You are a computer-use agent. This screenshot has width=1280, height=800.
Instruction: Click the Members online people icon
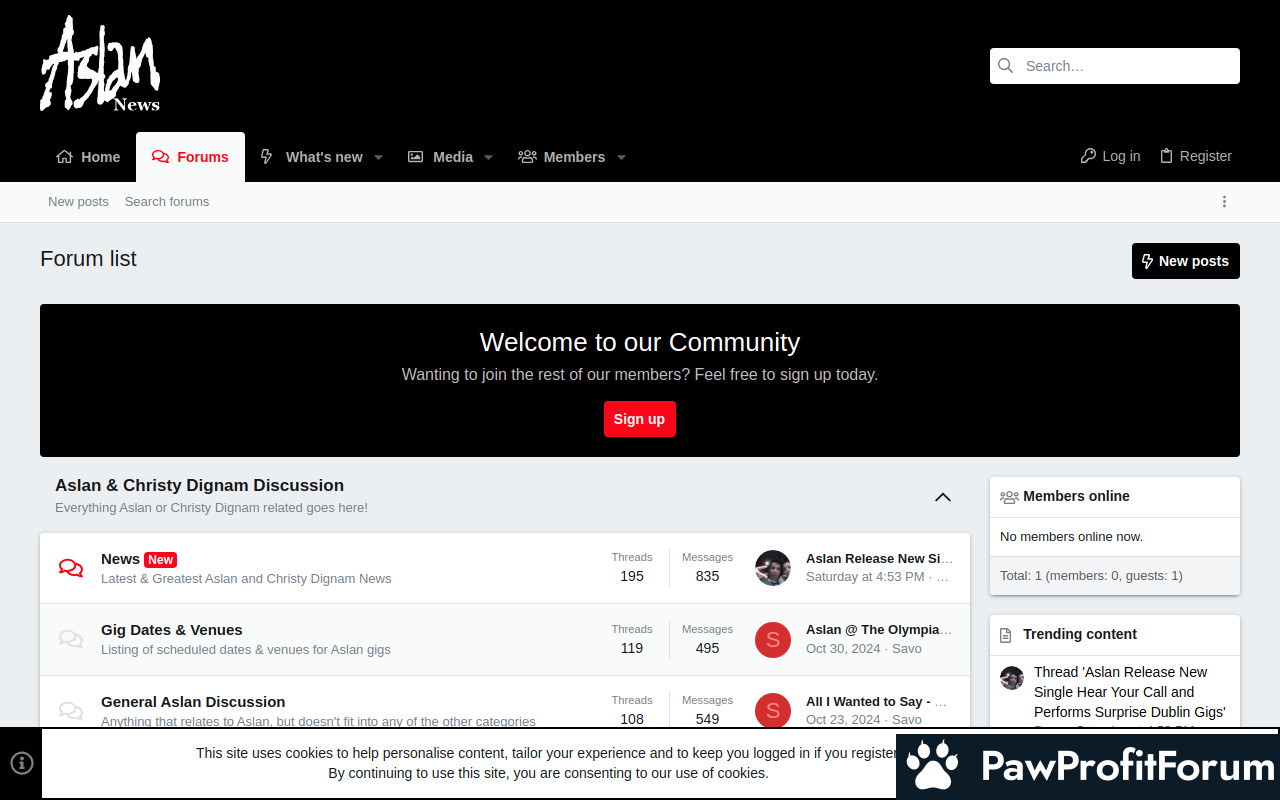pyautogui.click(x=1009, y=497)
